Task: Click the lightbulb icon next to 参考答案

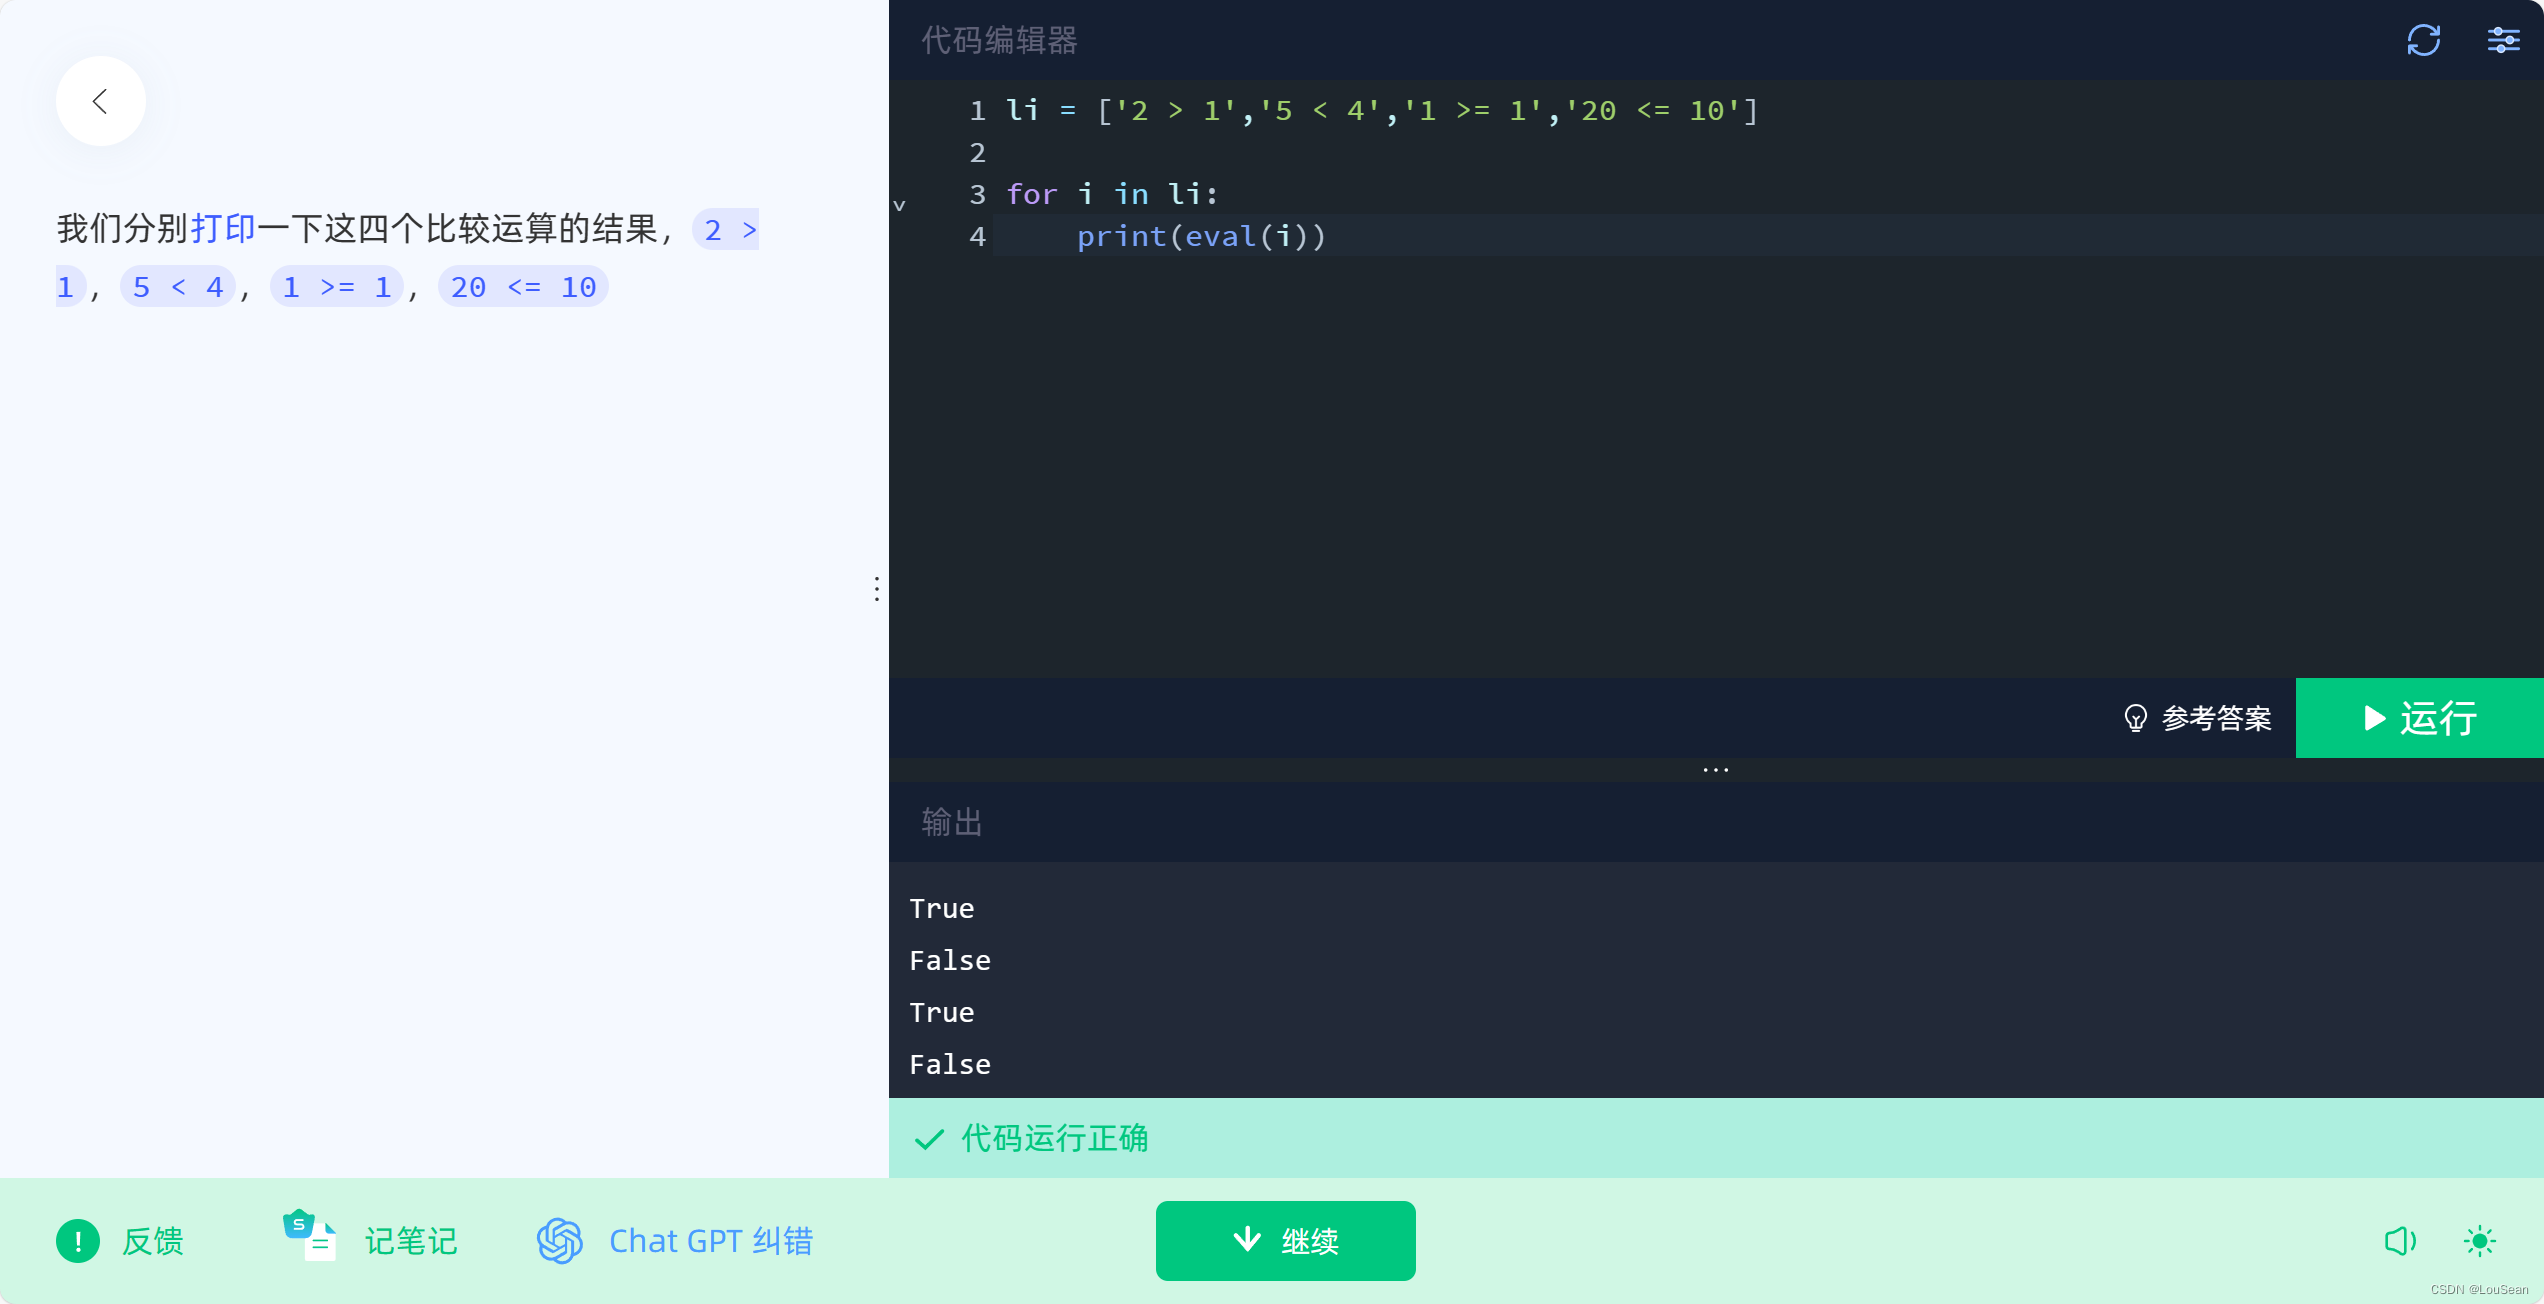Action: (x=2135, y=718)
